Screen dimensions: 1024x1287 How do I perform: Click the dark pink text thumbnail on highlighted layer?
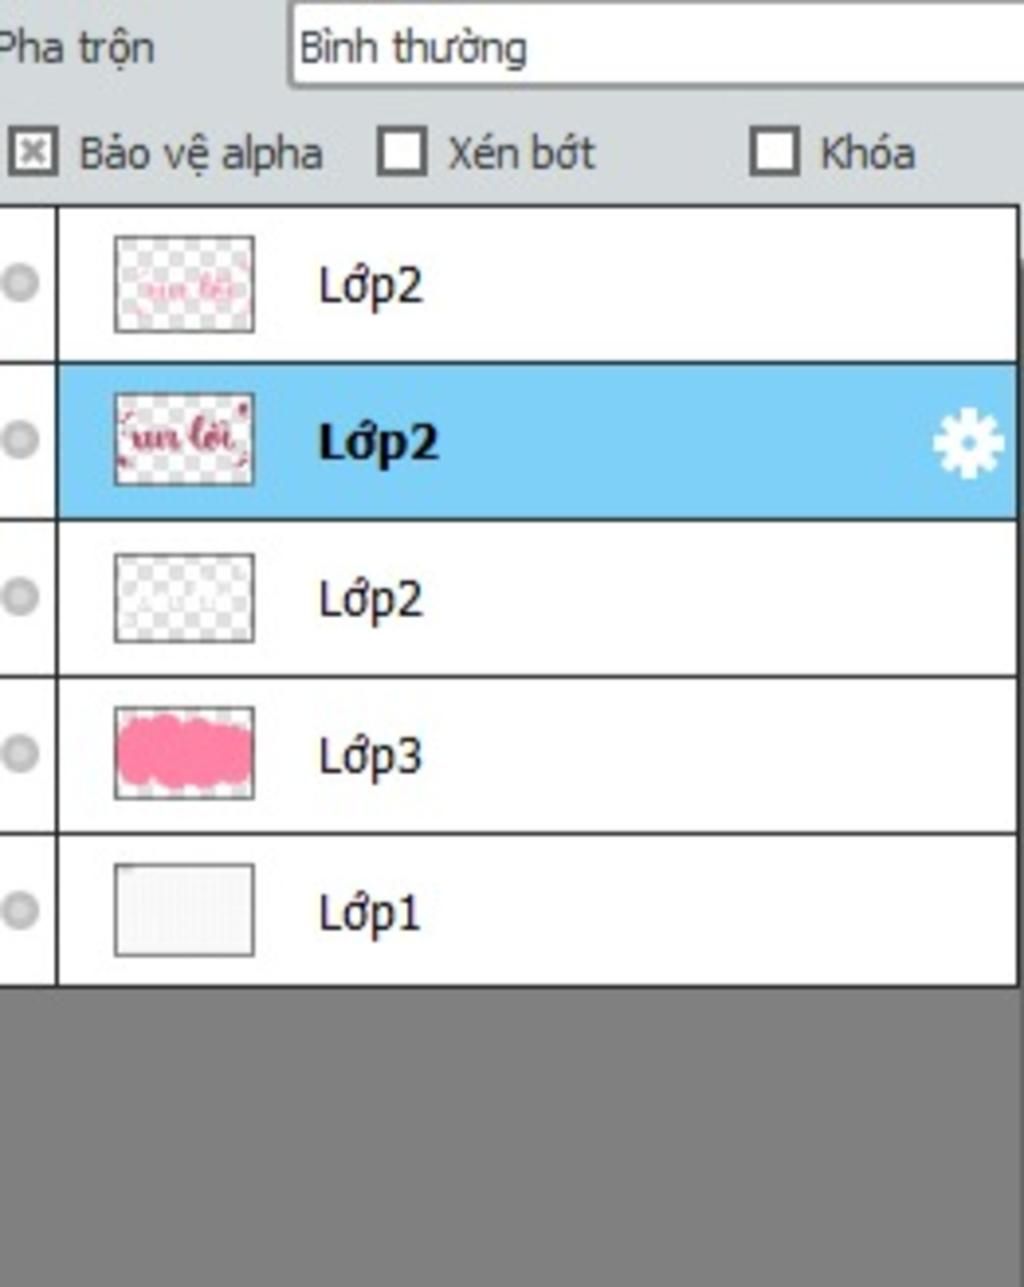pyautogui.click(x=184, y=440)
